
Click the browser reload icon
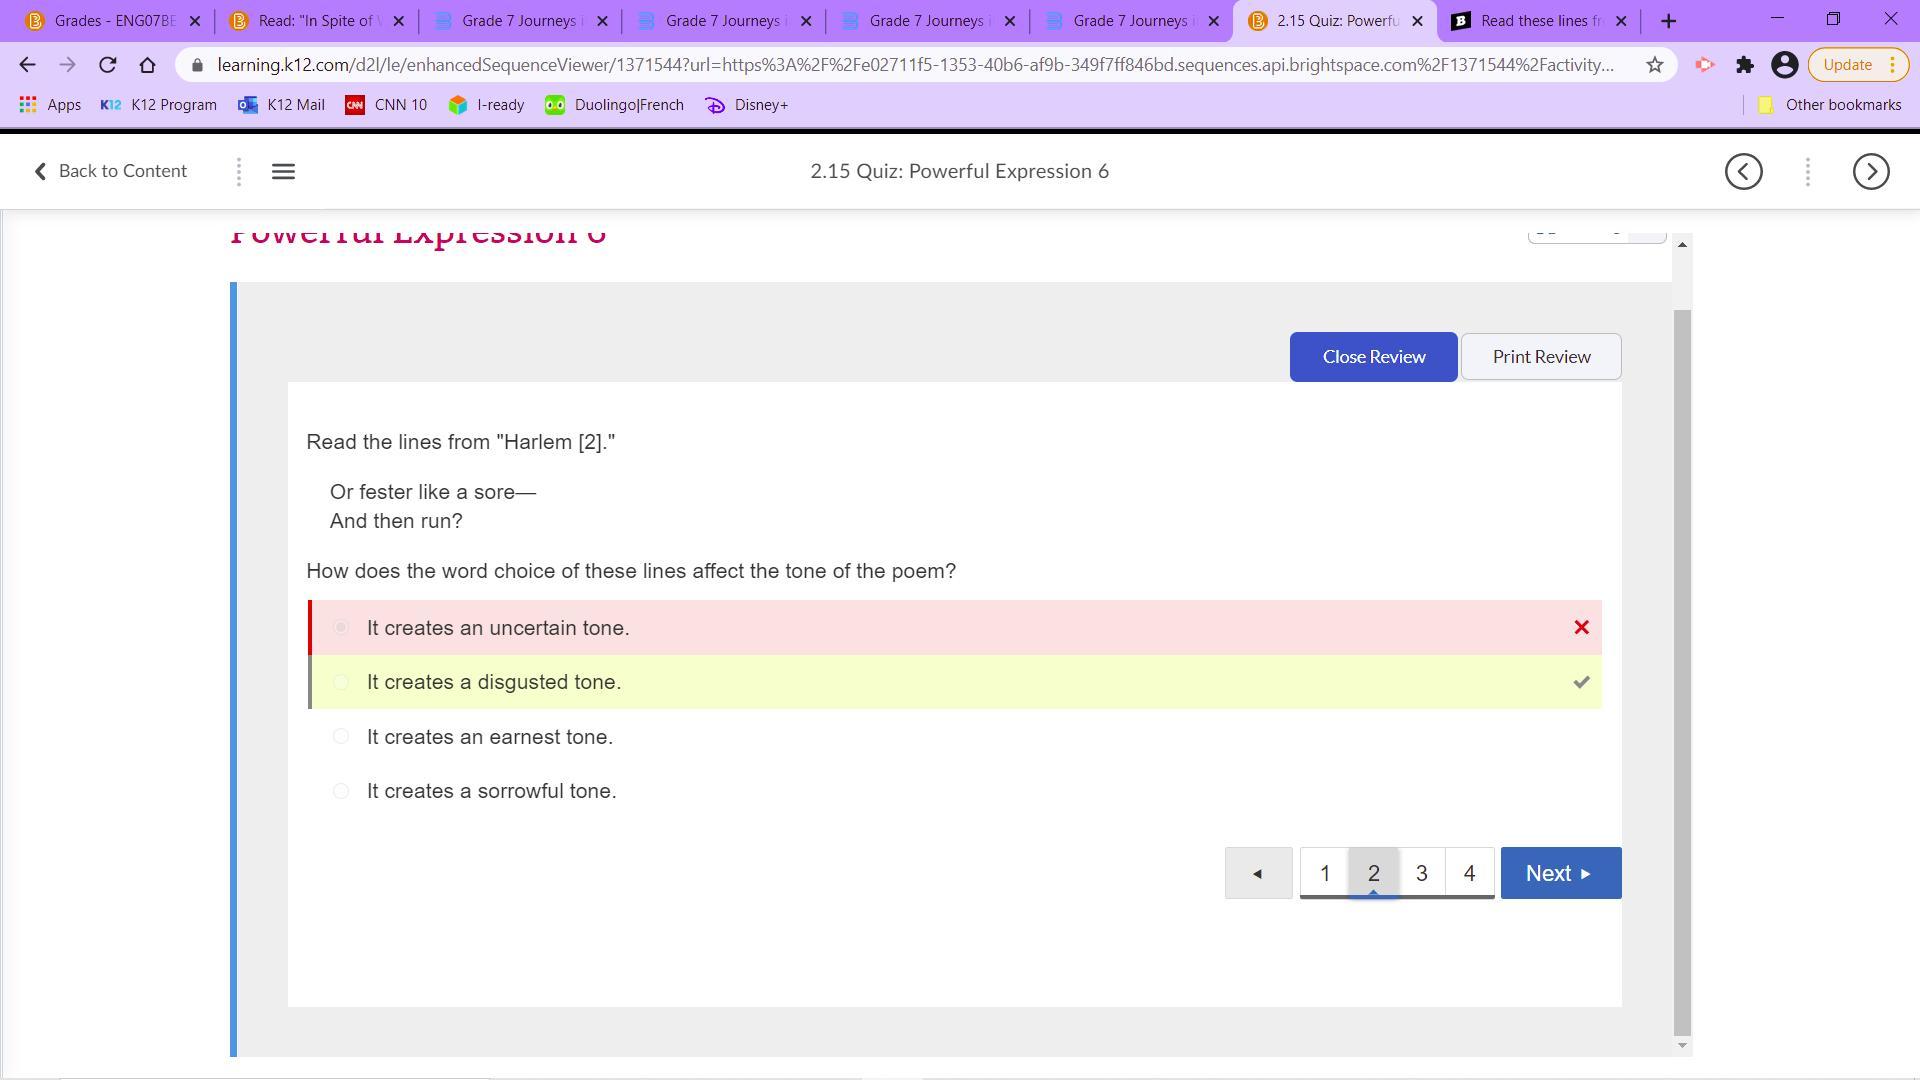pos(108,65)
